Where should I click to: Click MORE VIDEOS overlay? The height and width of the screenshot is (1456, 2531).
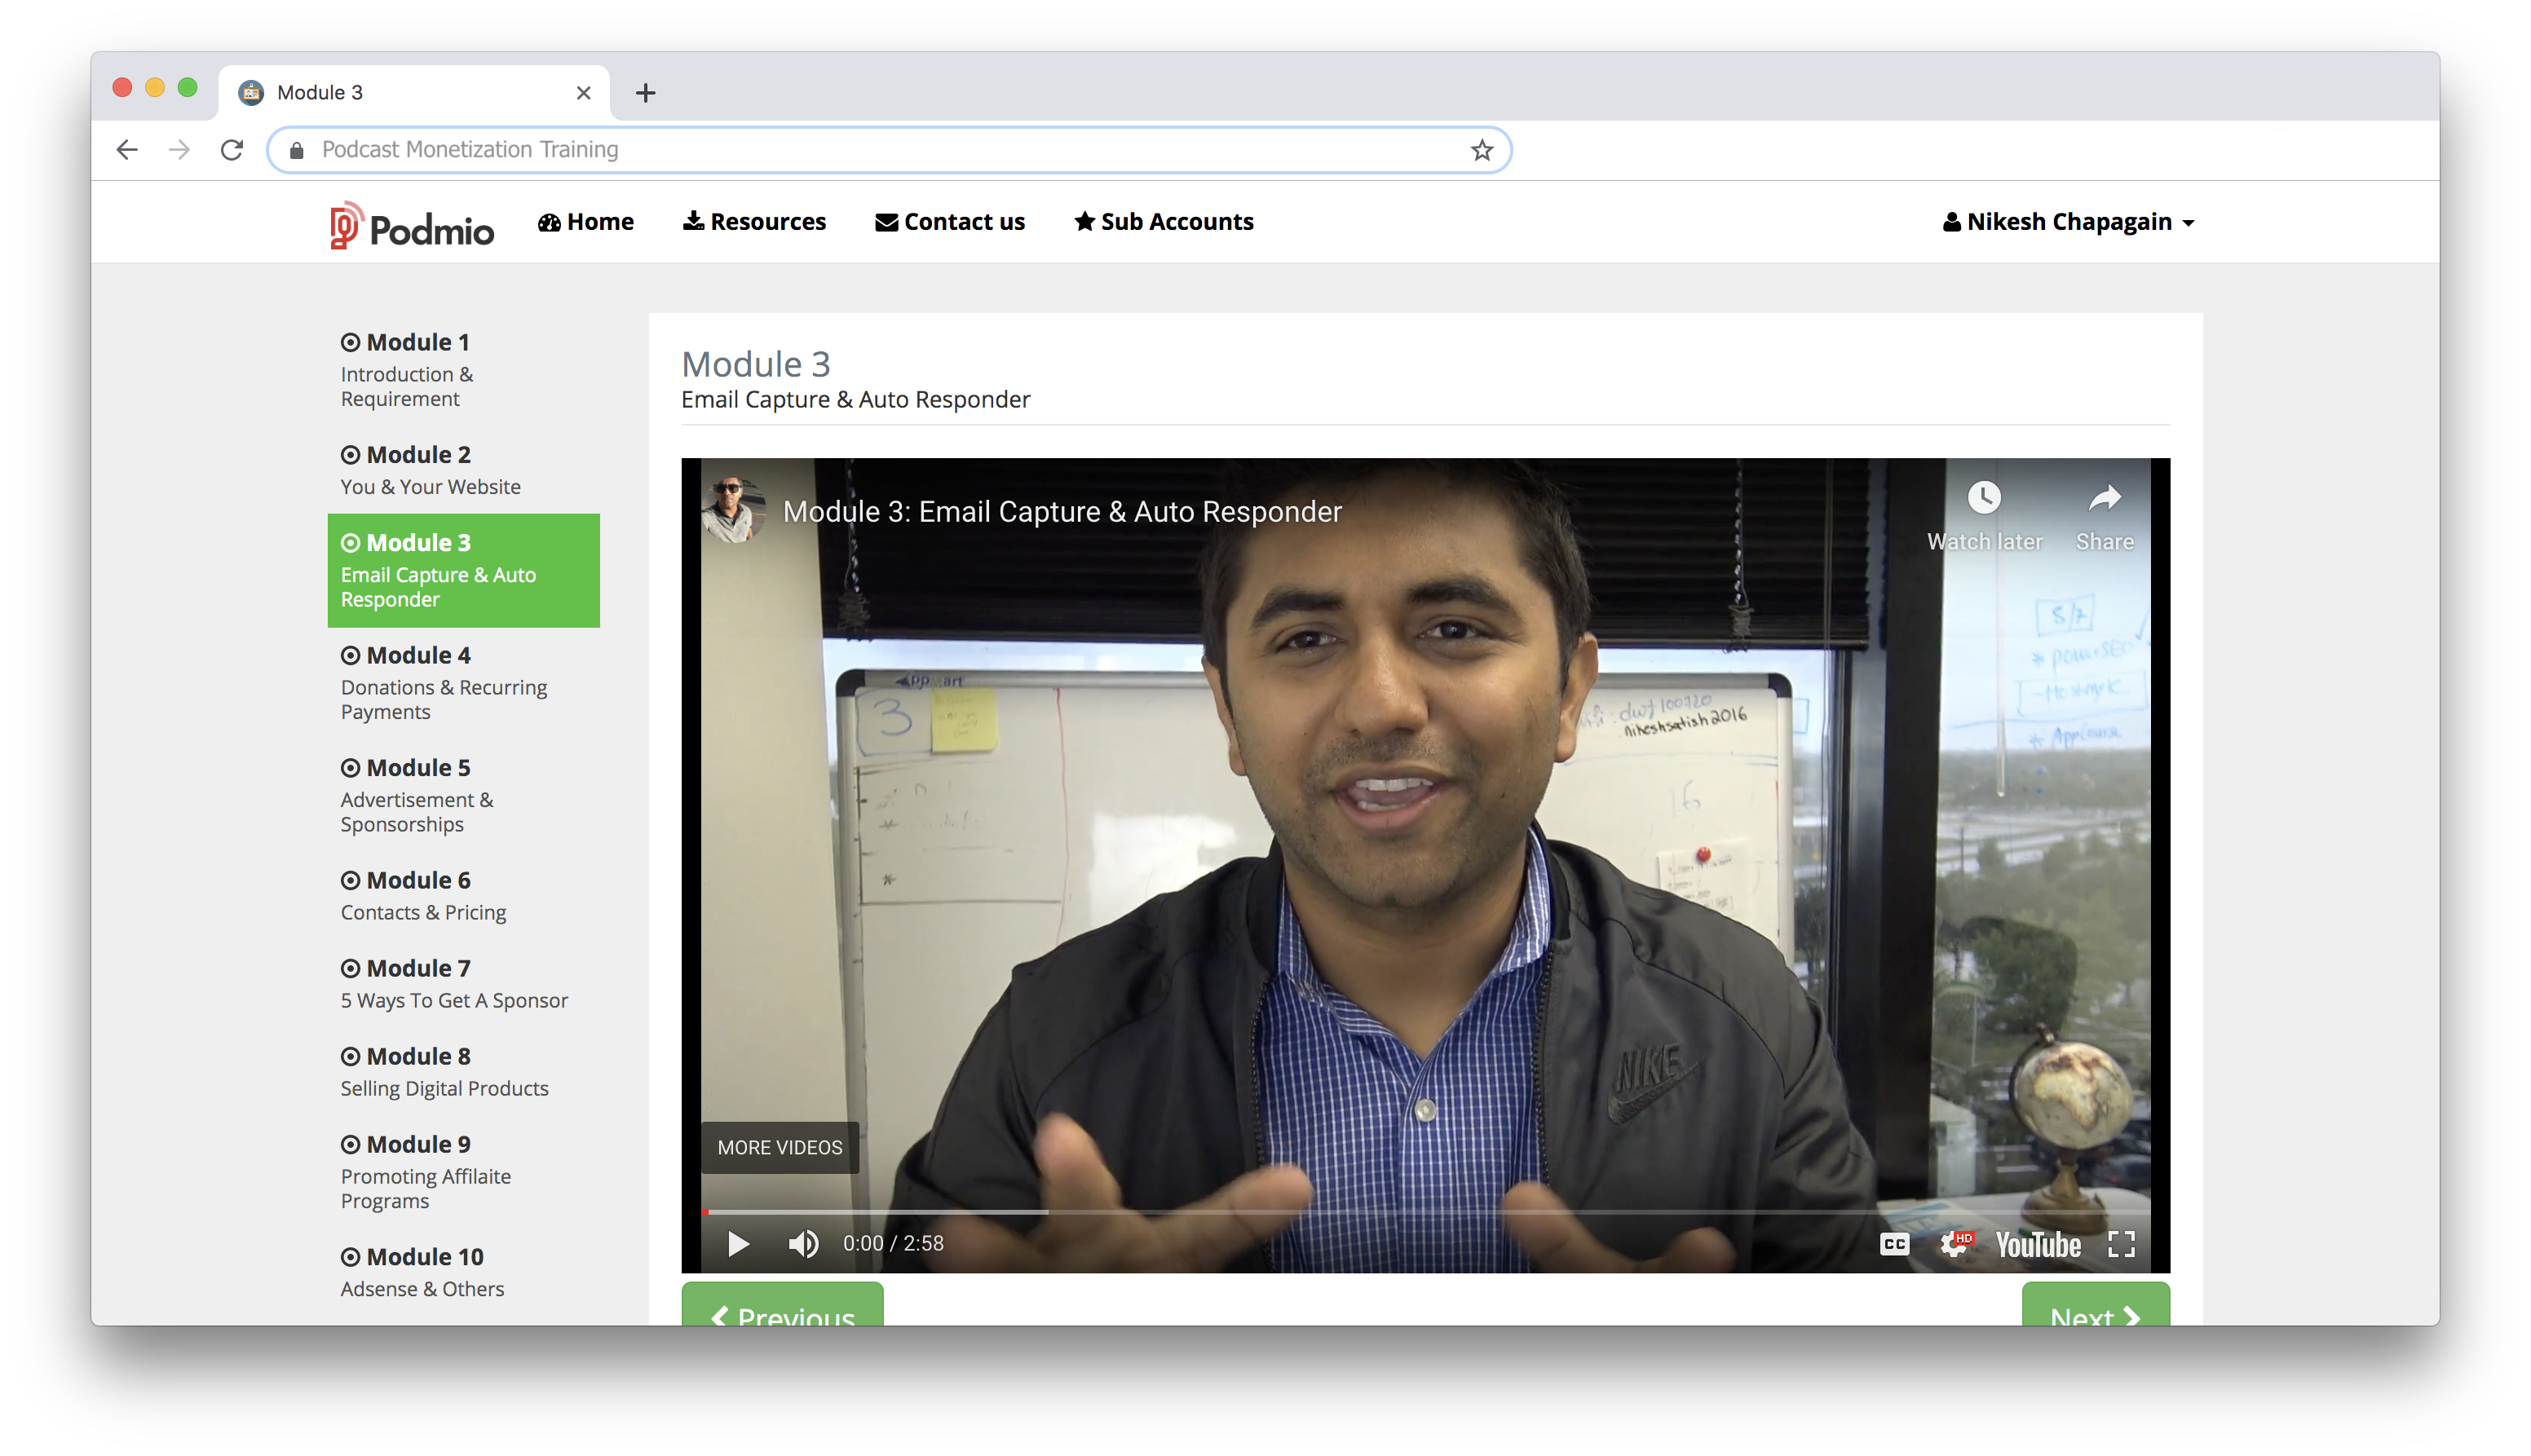tap(780, 1147)
